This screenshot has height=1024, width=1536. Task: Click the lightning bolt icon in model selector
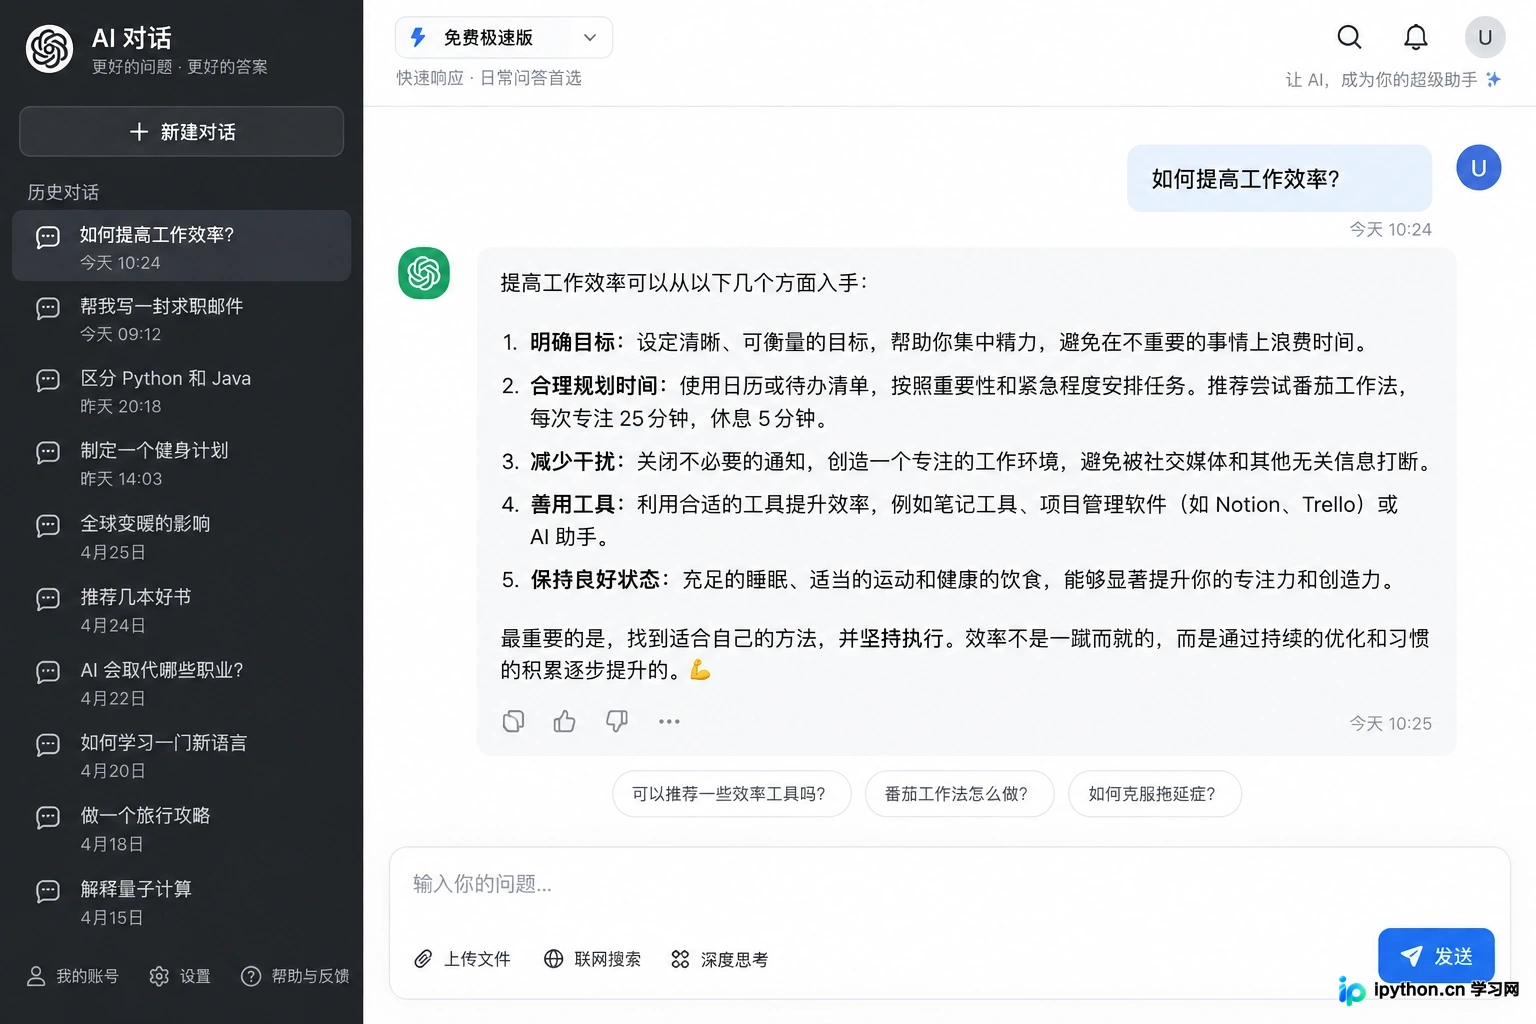(x=418, y=38)
